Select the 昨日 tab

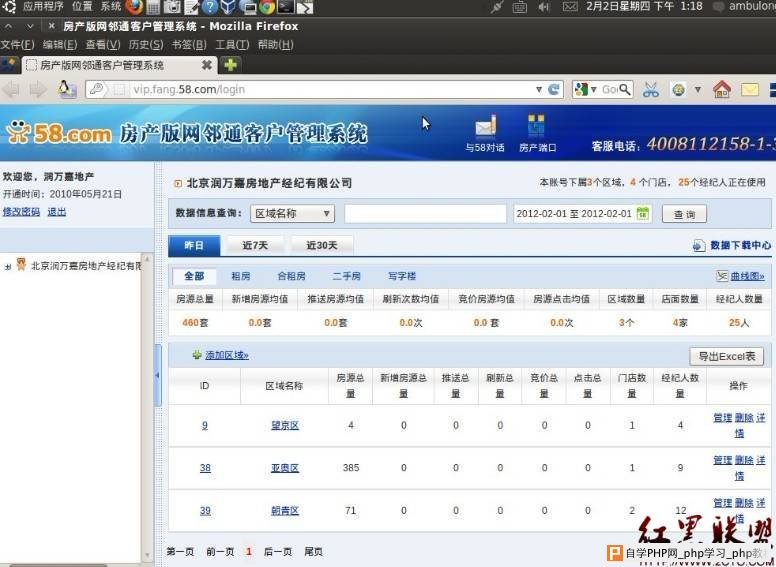click(x=194, y=245)
